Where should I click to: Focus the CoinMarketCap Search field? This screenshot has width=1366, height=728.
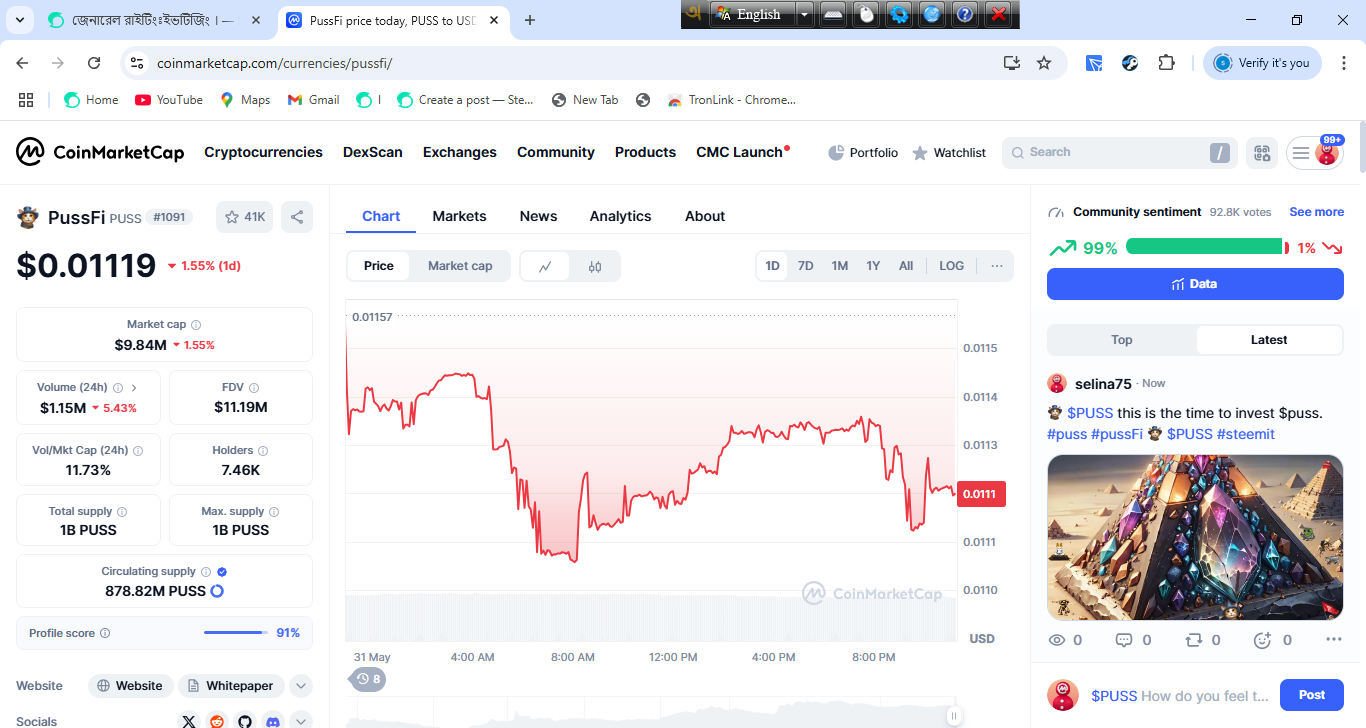click(1120, 153)
